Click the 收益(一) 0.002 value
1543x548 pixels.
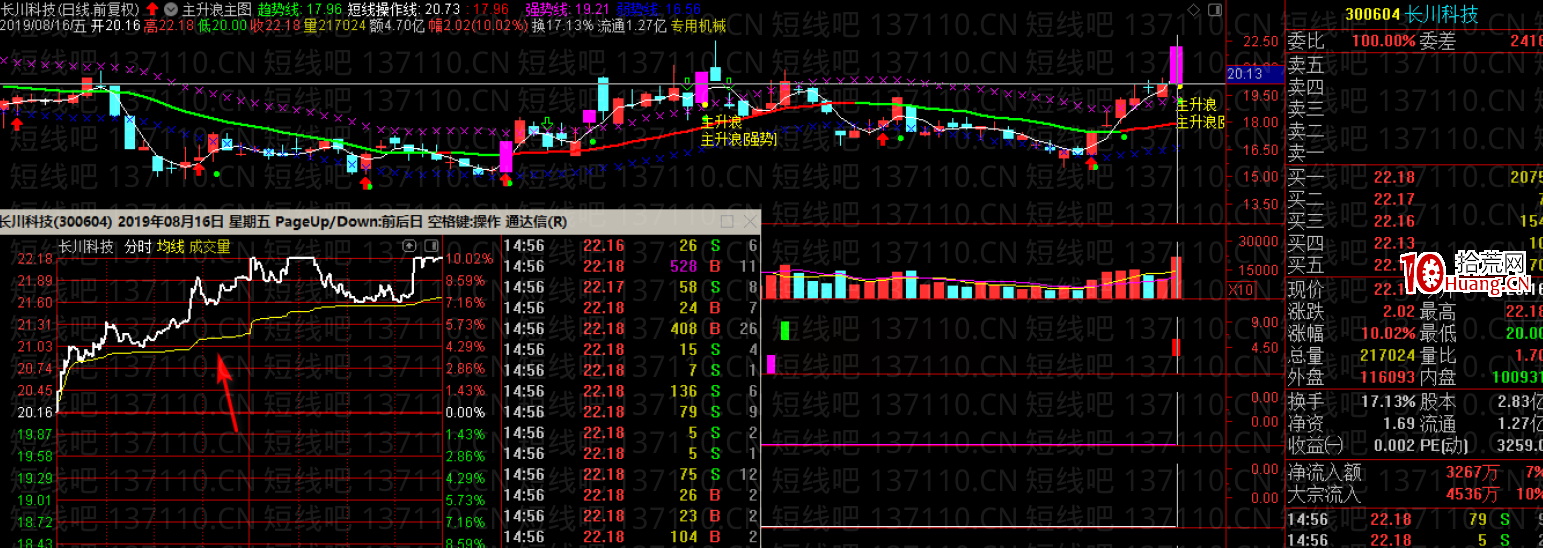point(1393,445)
